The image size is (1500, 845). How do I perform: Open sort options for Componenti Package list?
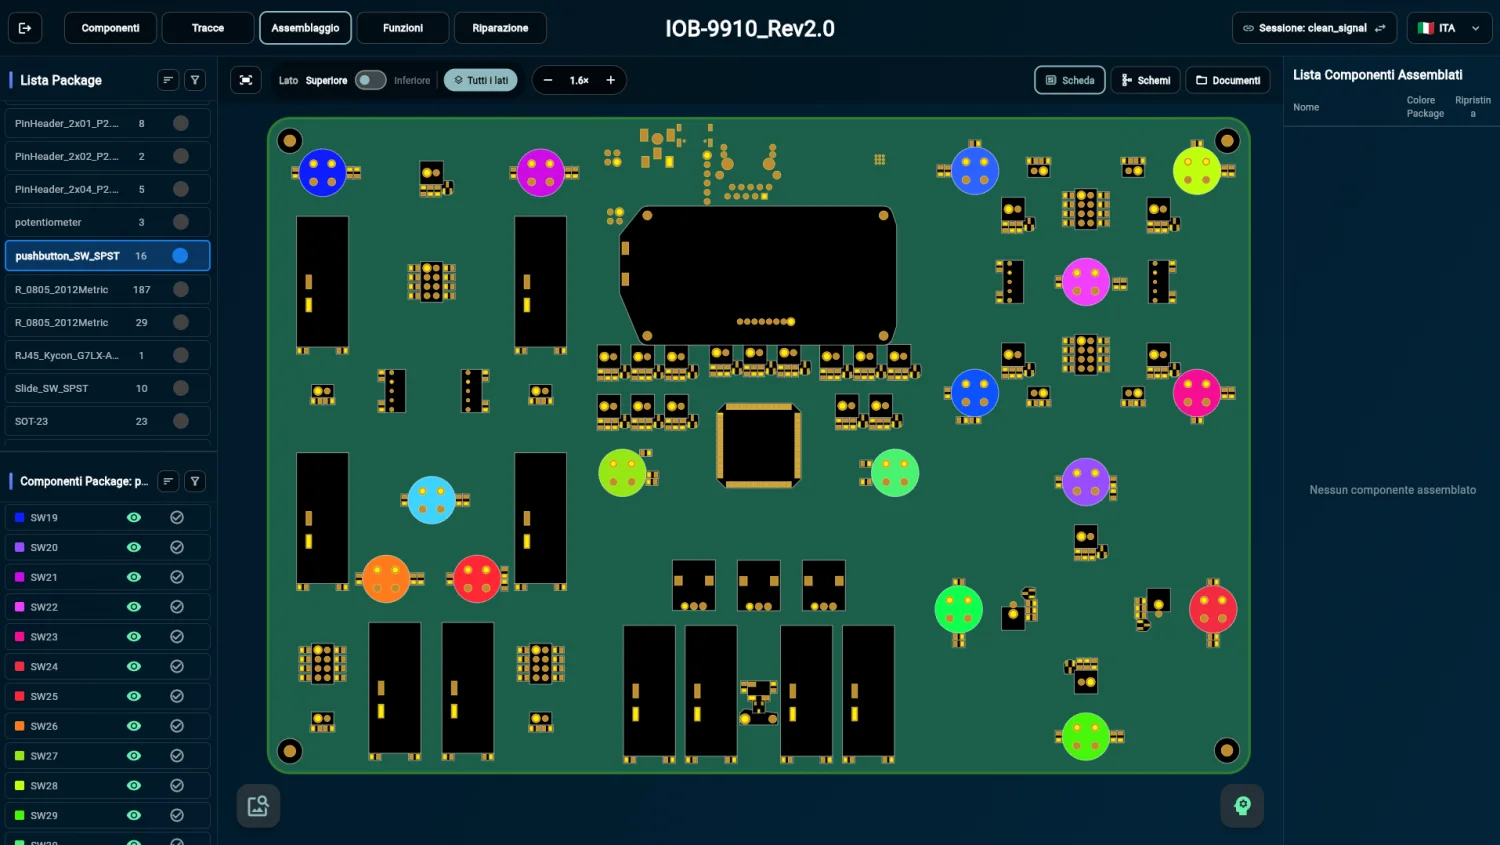tap(168, 481)
